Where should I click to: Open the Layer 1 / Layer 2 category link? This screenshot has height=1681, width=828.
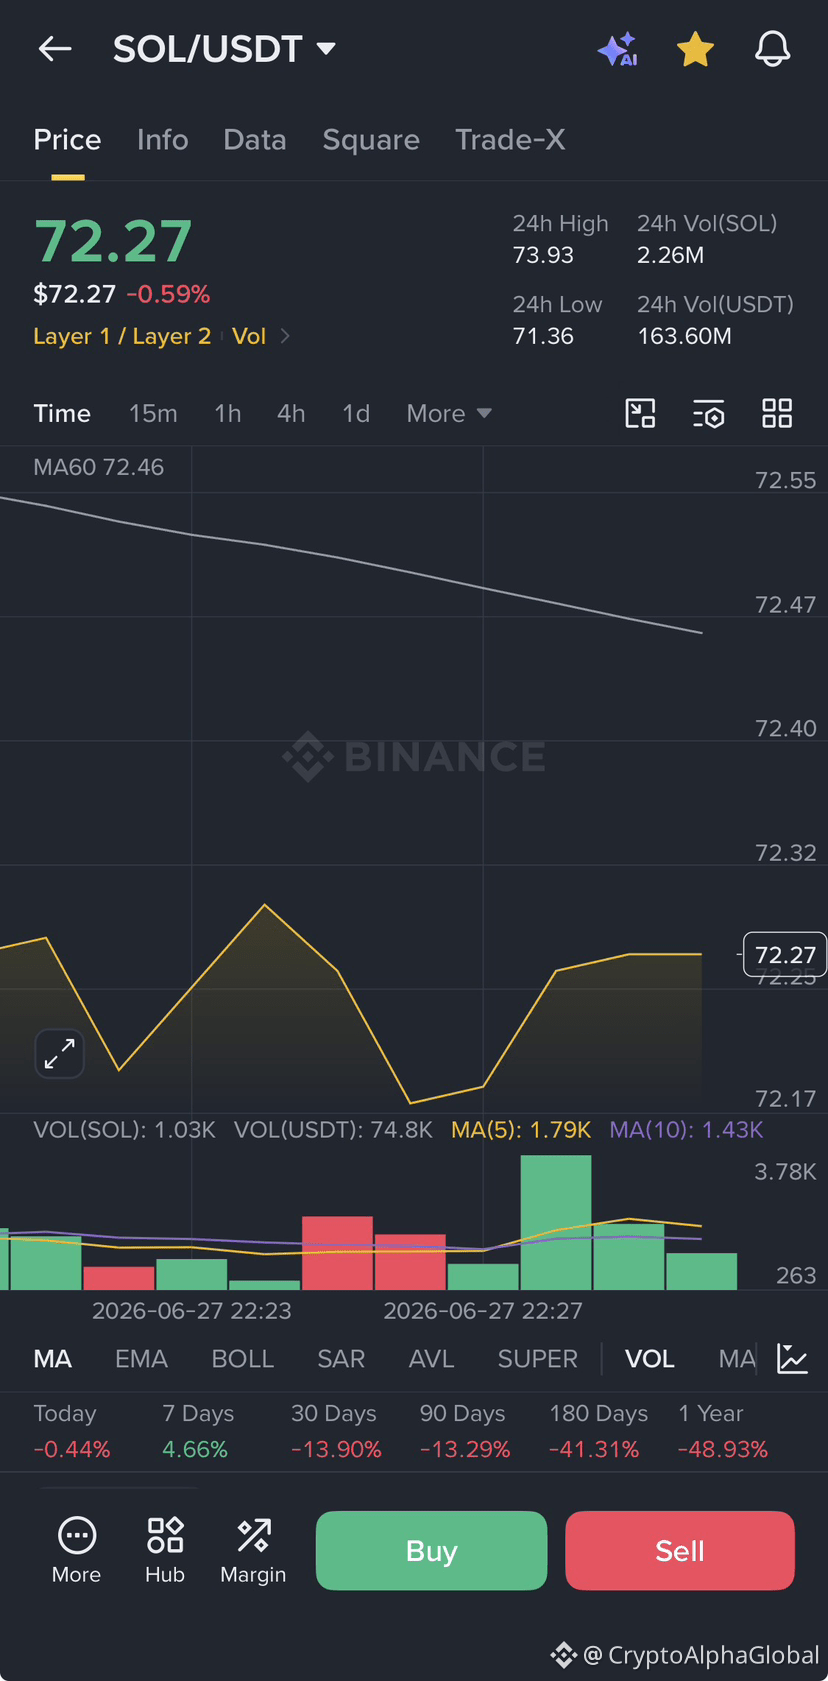click(x=122, y=336)
